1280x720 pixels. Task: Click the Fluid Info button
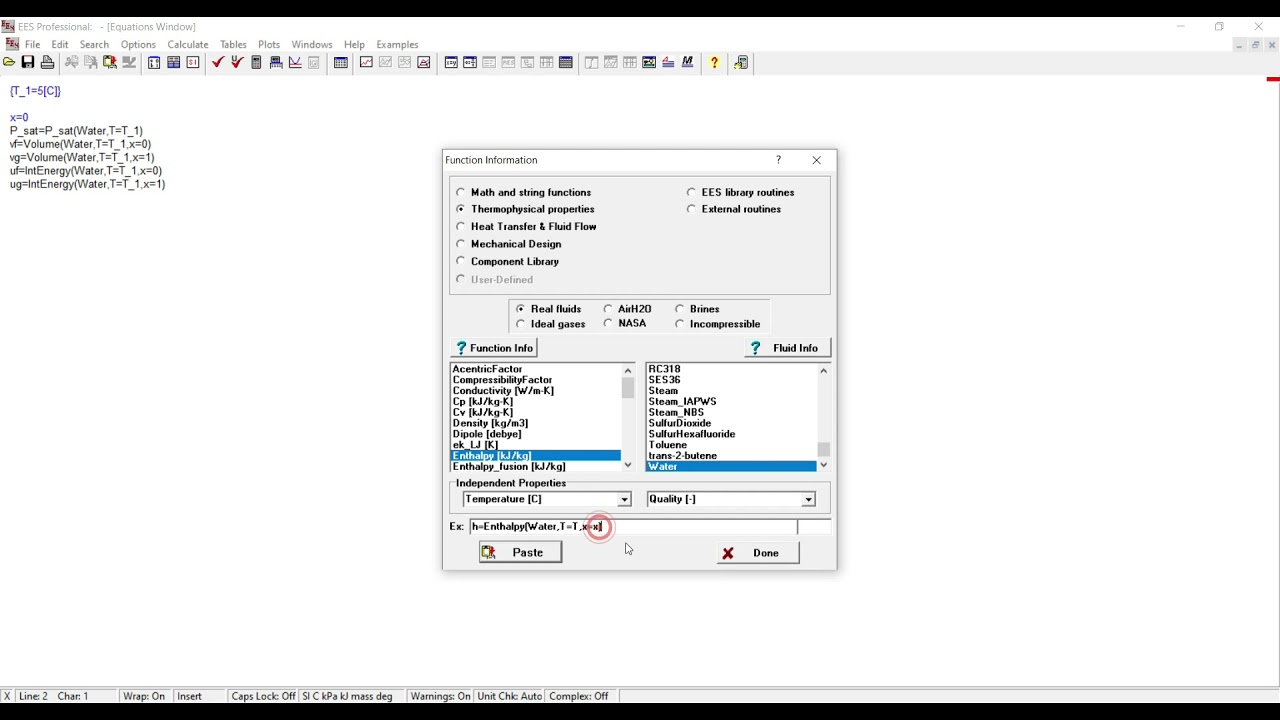coord(787,348)
